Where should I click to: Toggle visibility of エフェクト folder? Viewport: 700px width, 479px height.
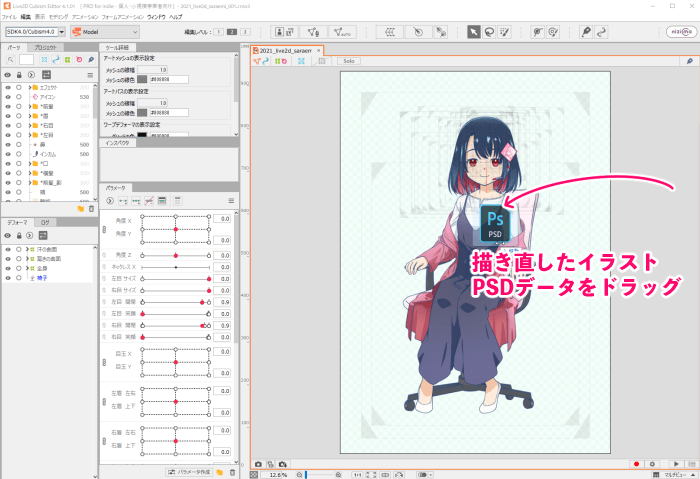point(8,87)
